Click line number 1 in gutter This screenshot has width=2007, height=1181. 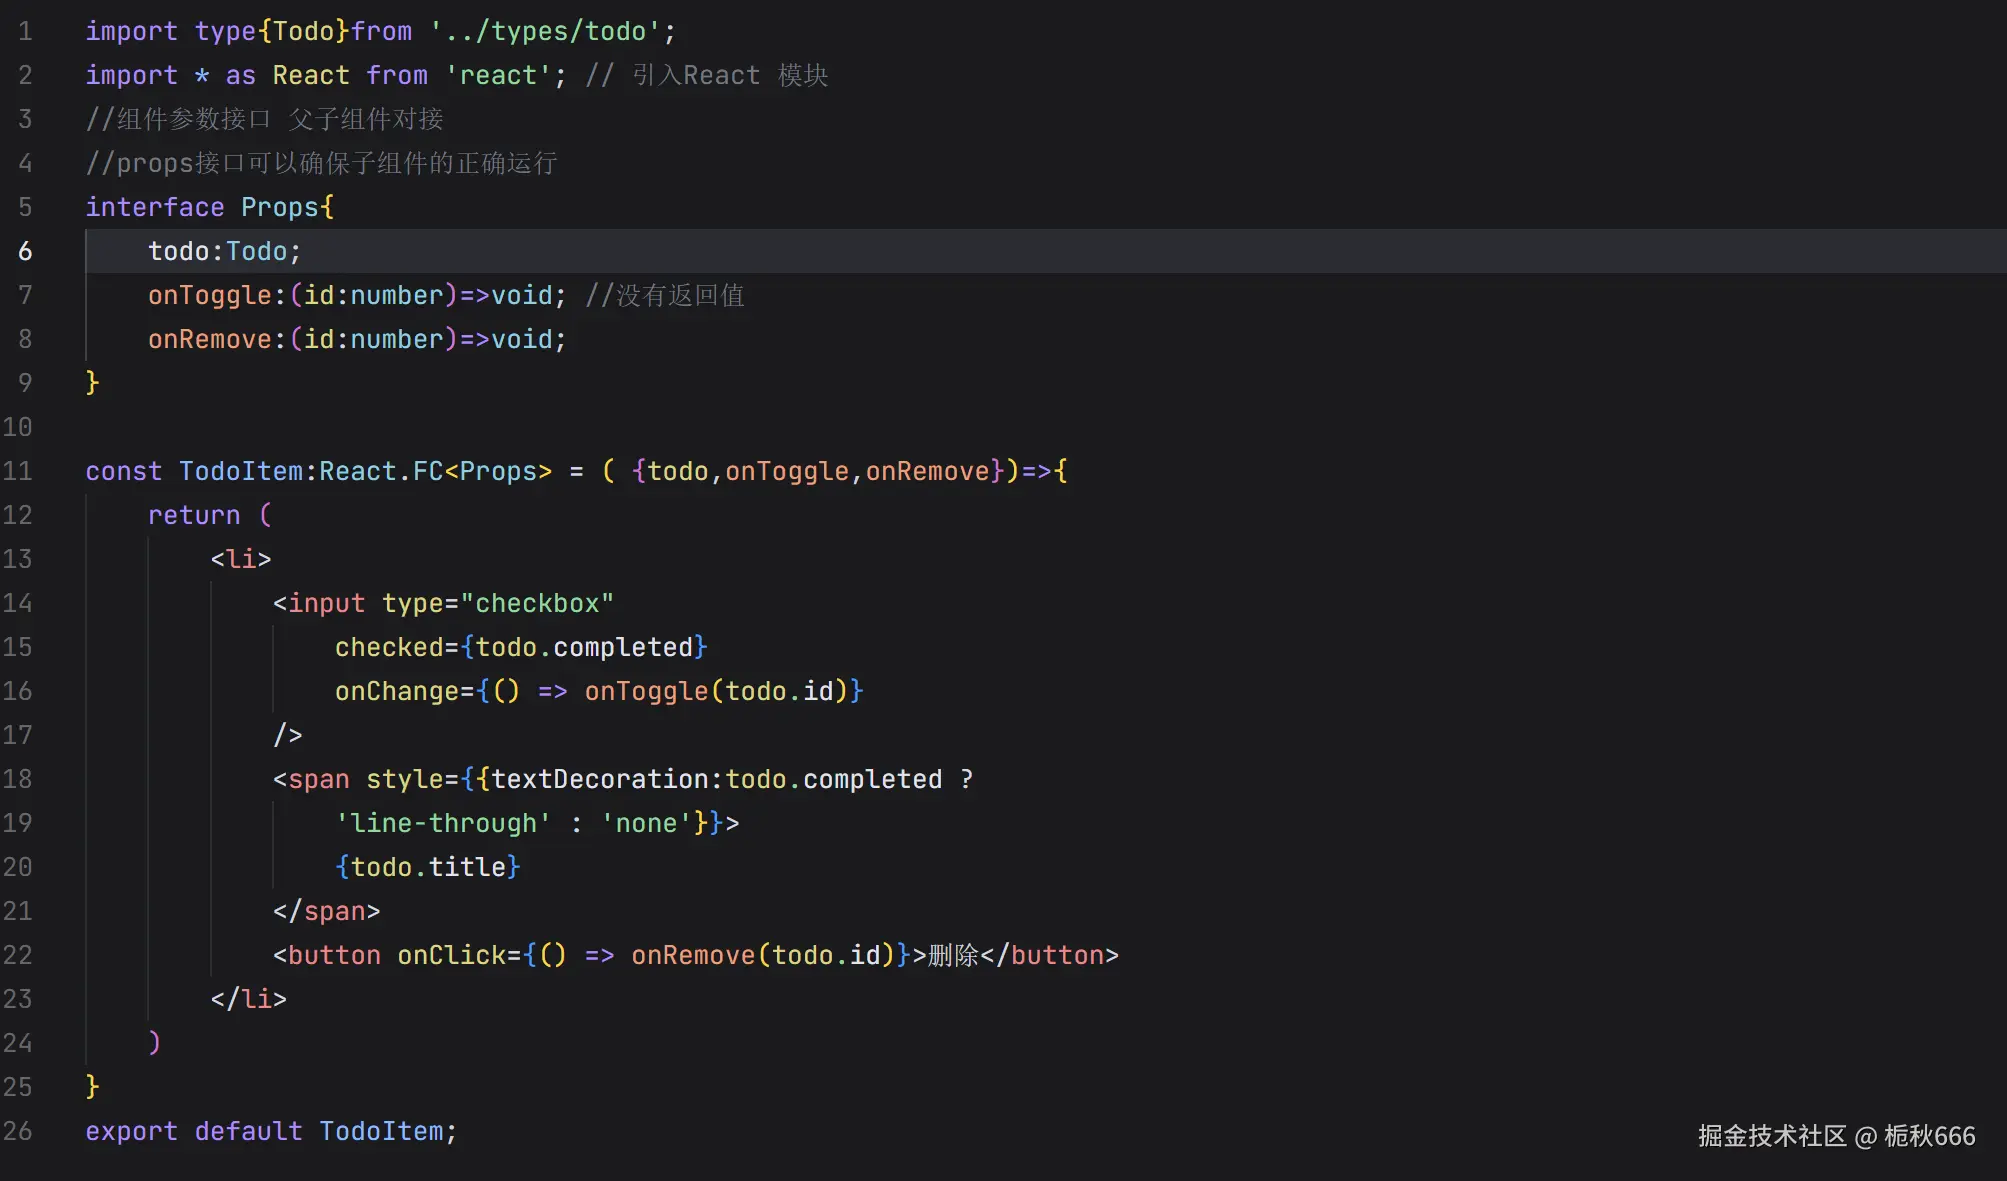(25, 32)
